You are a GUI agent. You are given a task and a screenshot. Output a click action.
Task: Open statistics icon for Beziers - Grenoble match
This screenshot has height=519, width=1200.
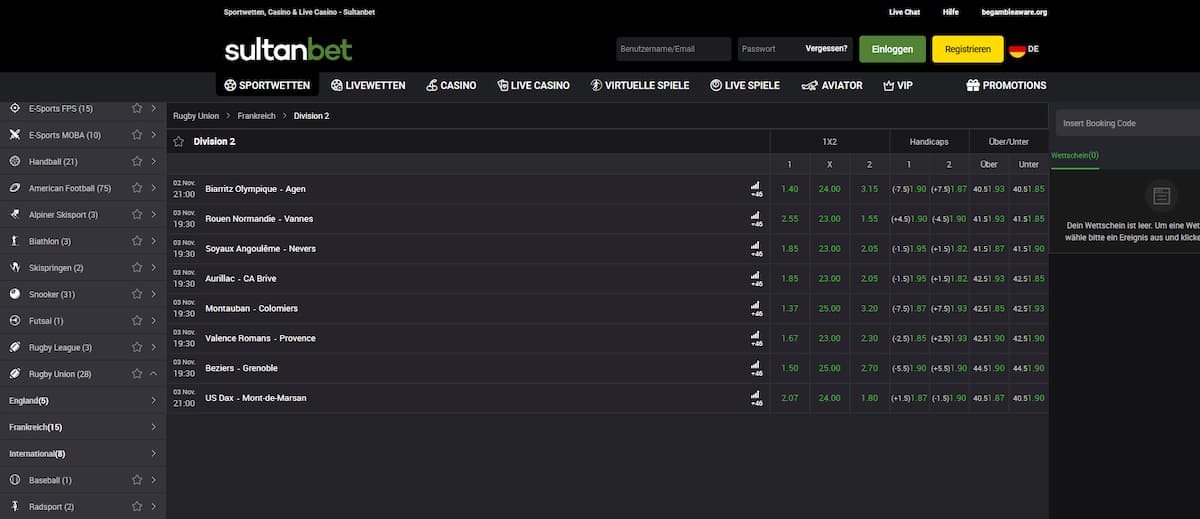click(755, 368)
